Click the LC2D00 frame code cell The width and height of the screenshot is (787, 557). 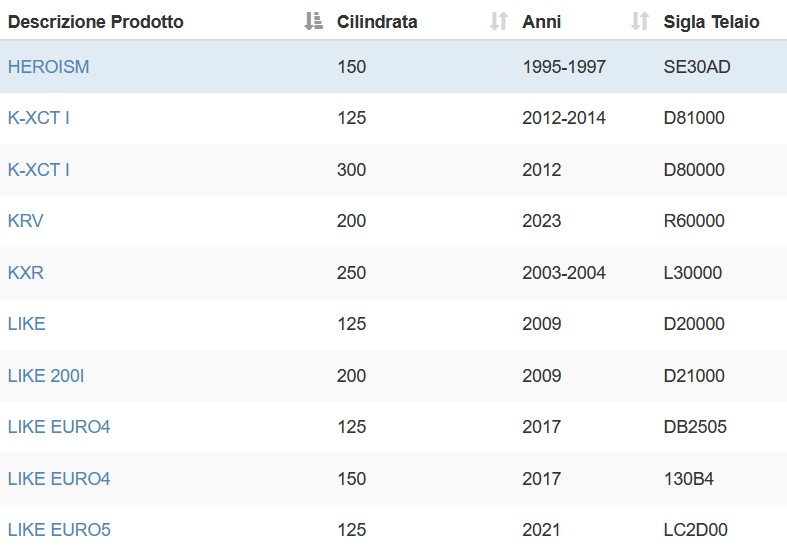(695, 530)
